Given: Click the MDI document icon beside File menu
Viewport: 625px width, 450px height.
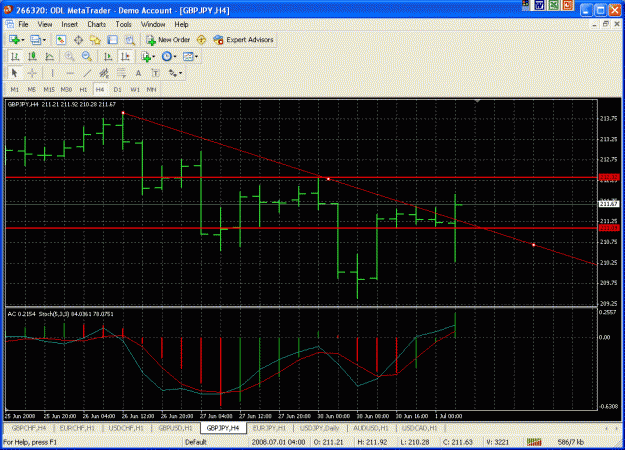Looking at the screenshot, I should 9,24.
